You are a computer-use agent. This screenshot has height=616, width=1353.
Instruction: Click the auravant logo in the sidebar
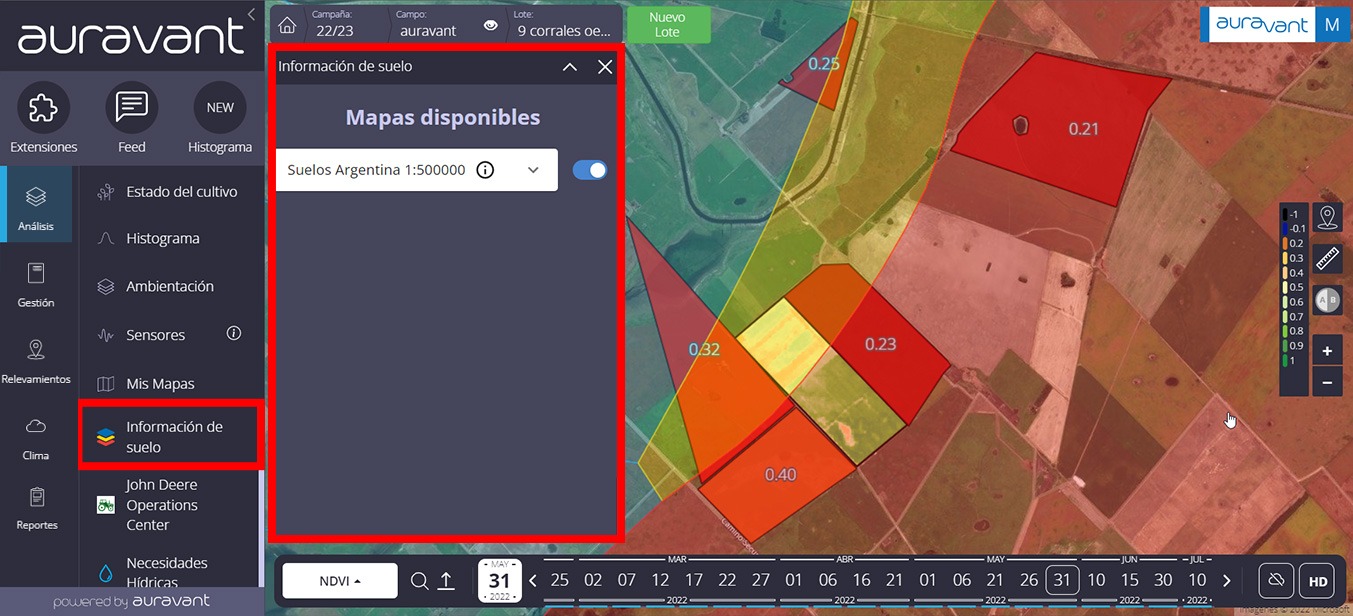coord(131,37)
